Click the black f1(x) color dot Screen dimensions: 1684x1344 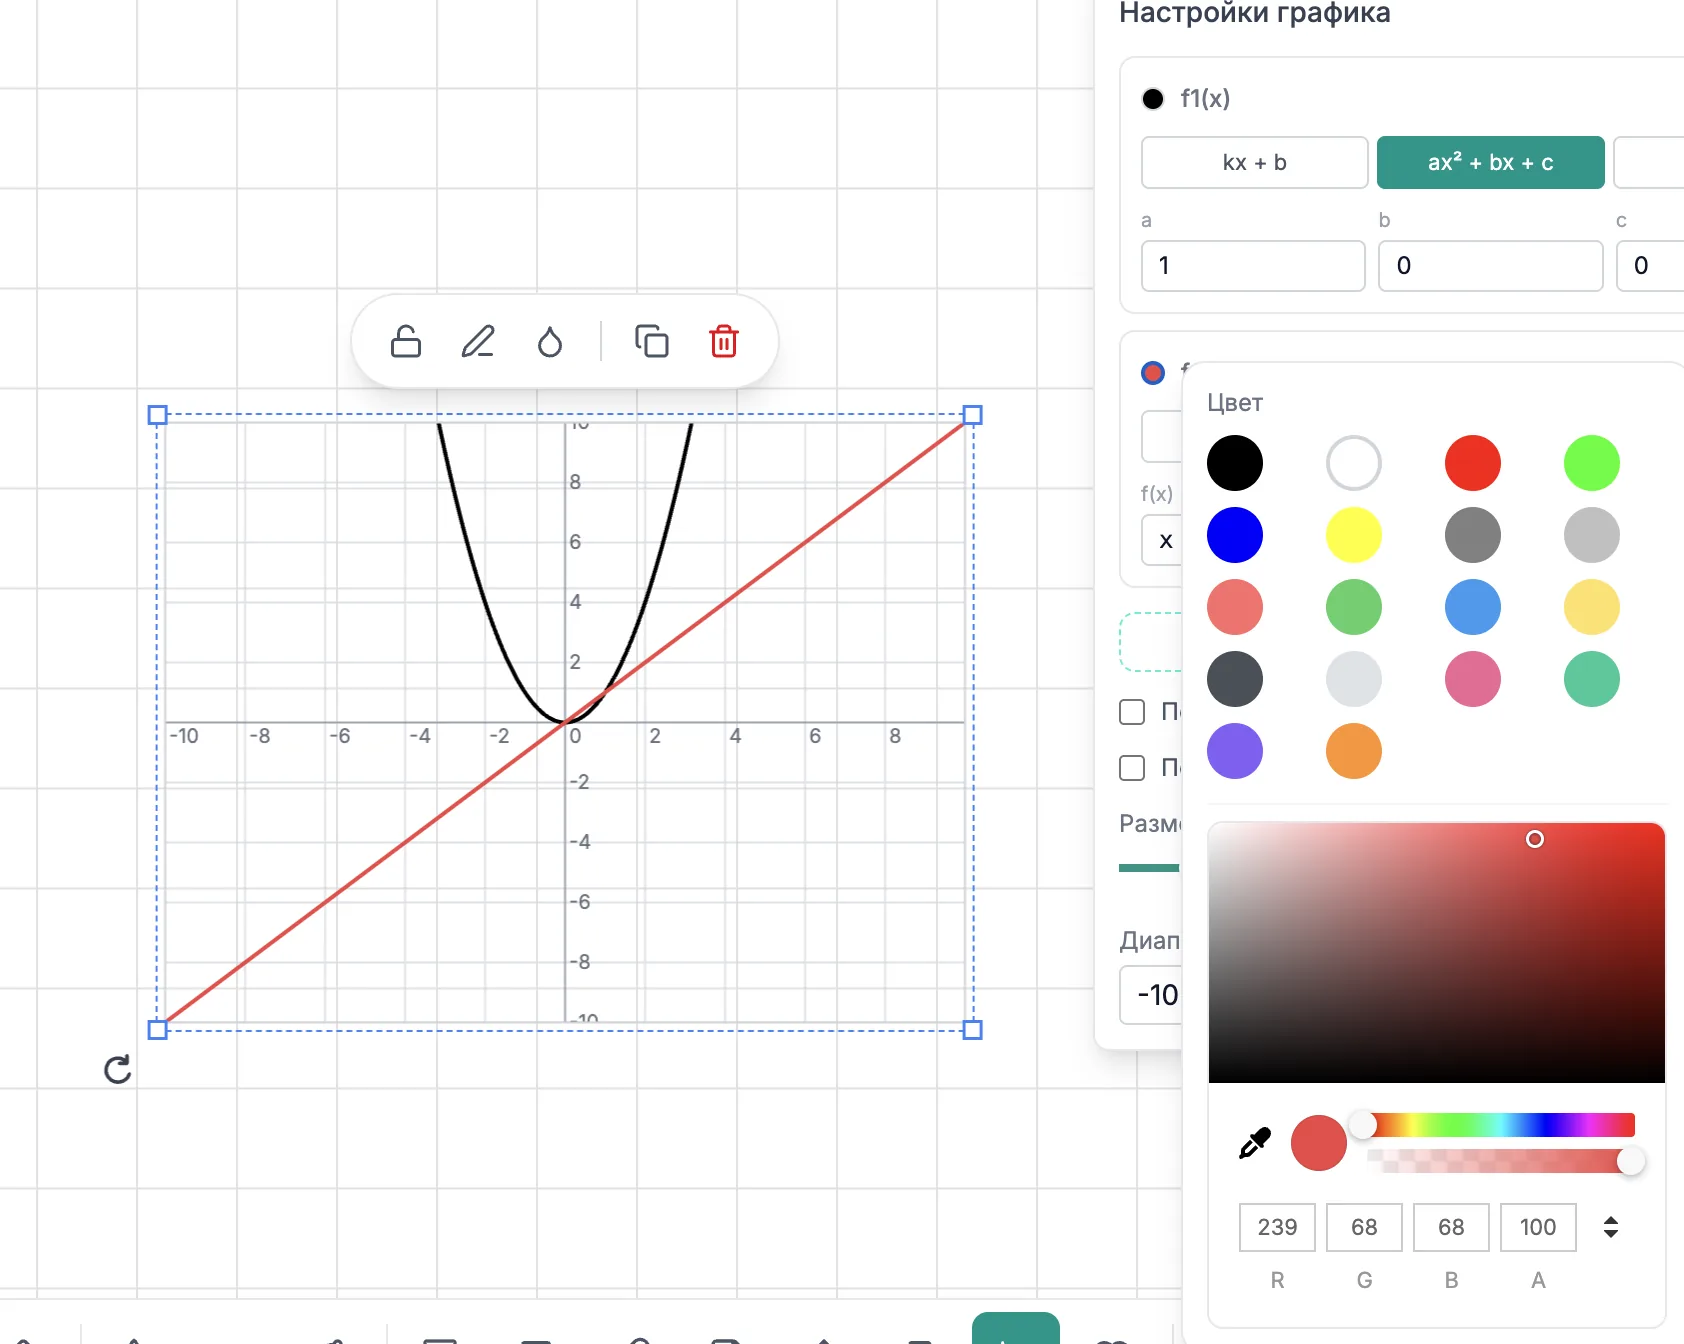(x=1153, y=99)
